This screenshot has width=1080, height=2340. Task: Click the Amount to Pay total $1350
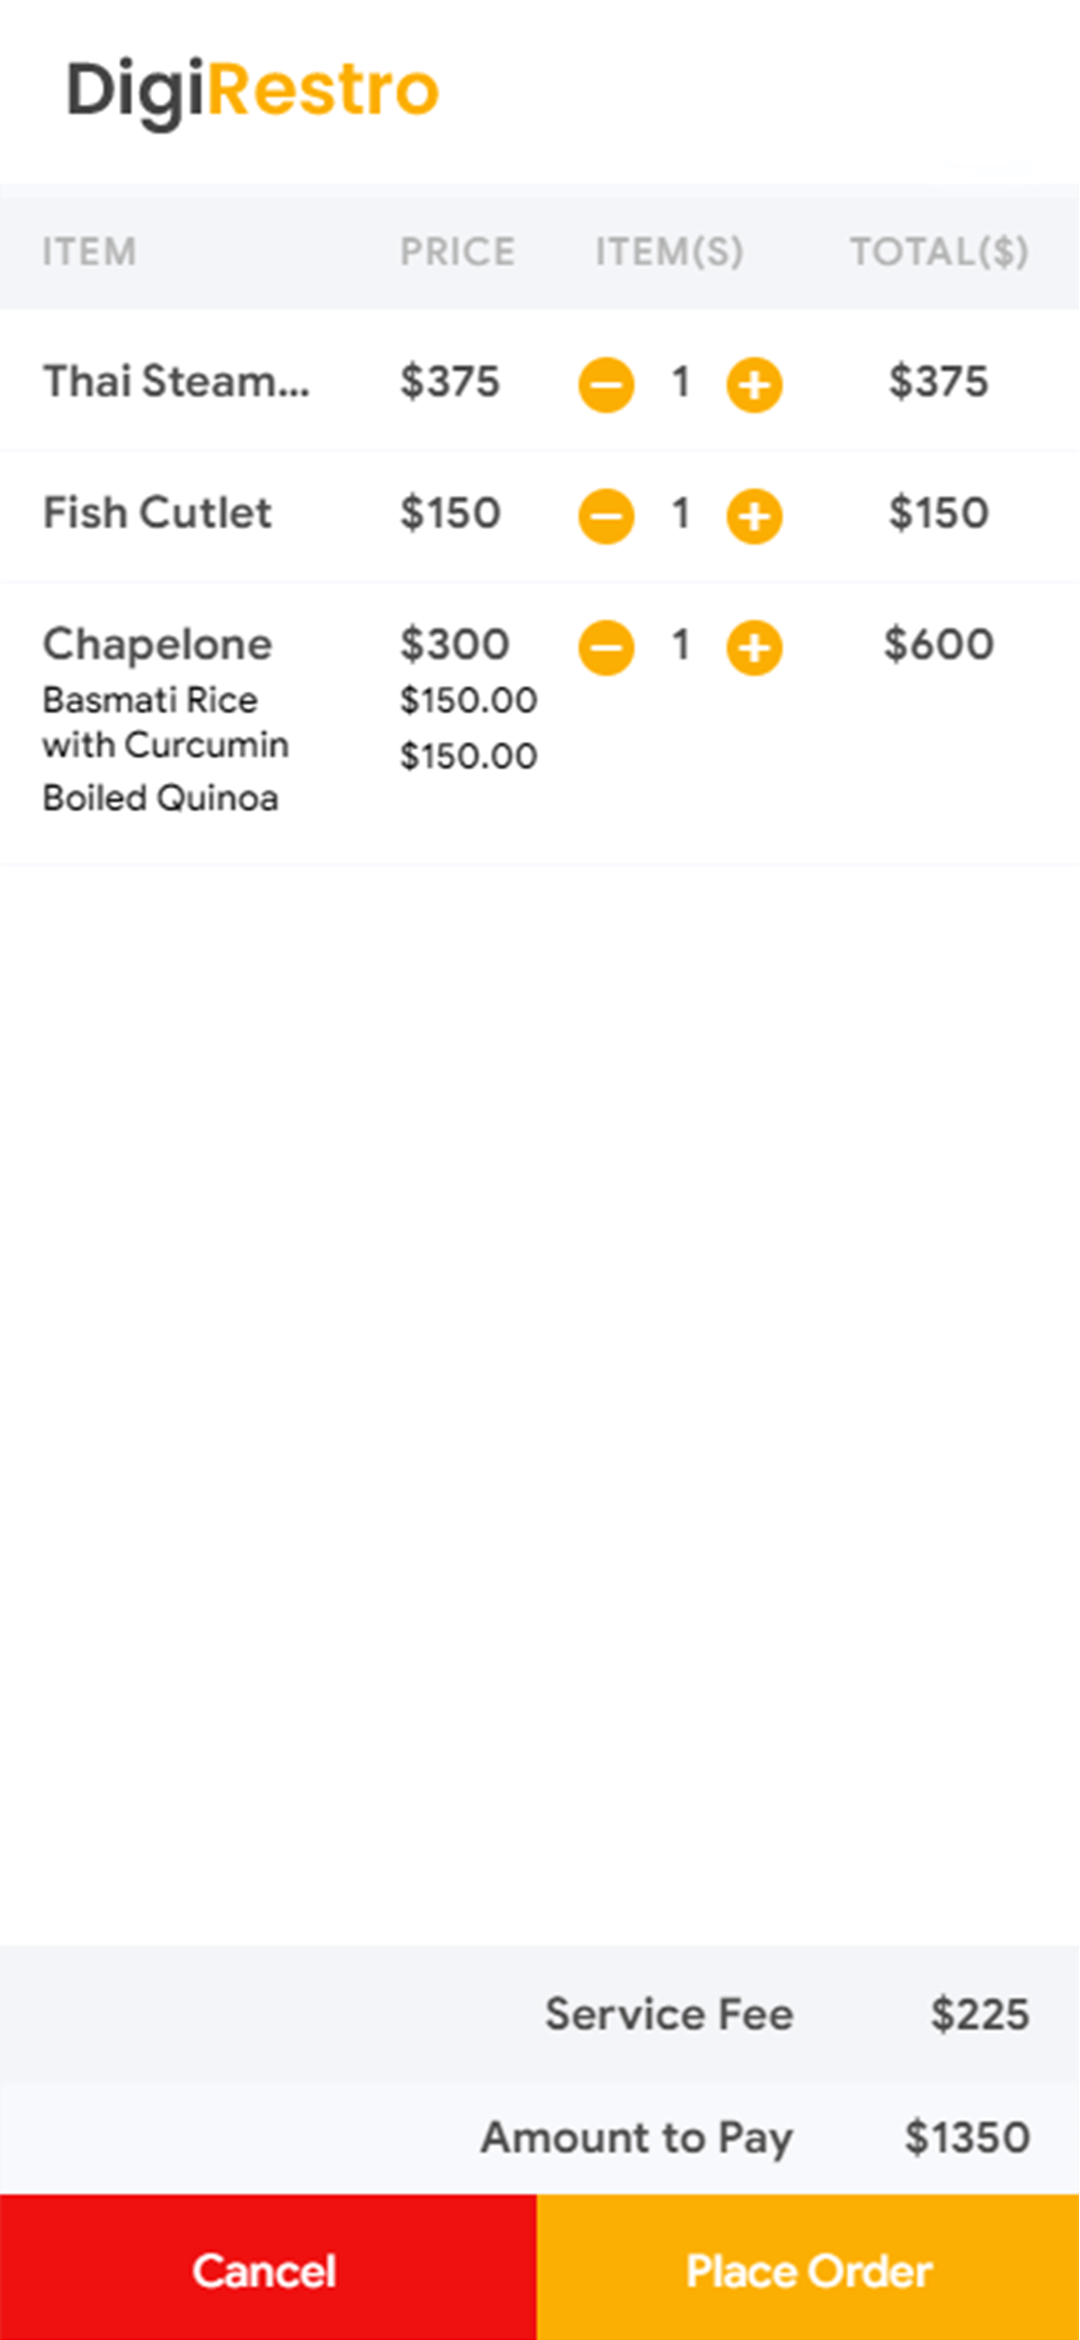(966, 2138)
